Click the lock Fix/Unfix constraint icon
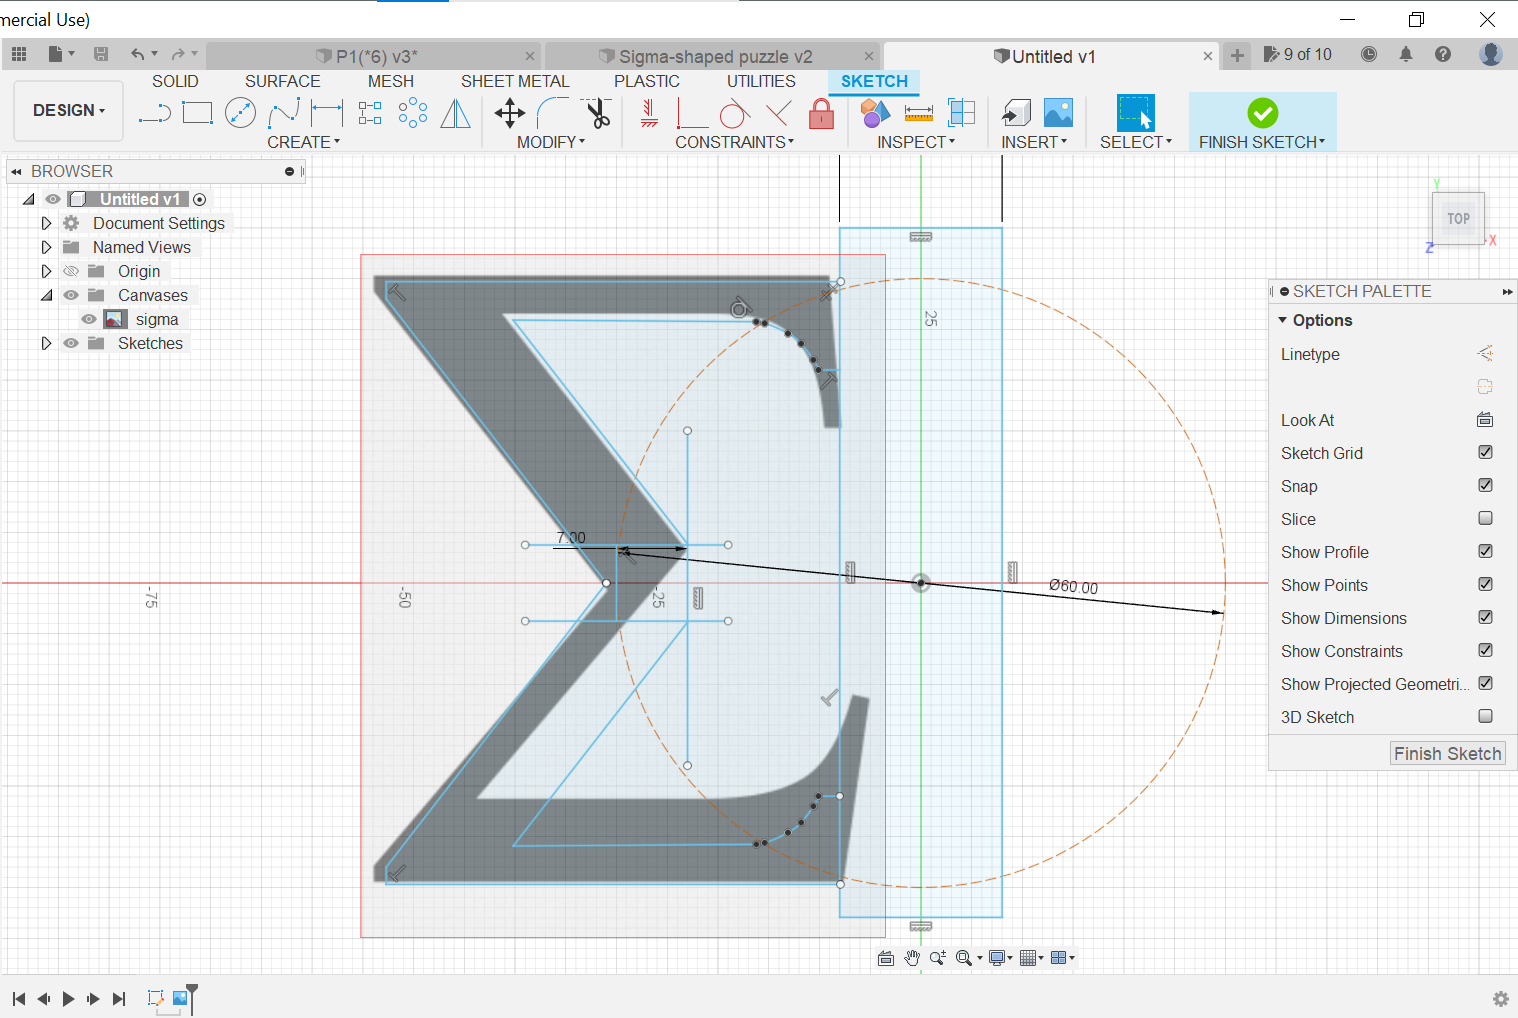This screenshot has height=1018, width=1518. coord(821,113)
